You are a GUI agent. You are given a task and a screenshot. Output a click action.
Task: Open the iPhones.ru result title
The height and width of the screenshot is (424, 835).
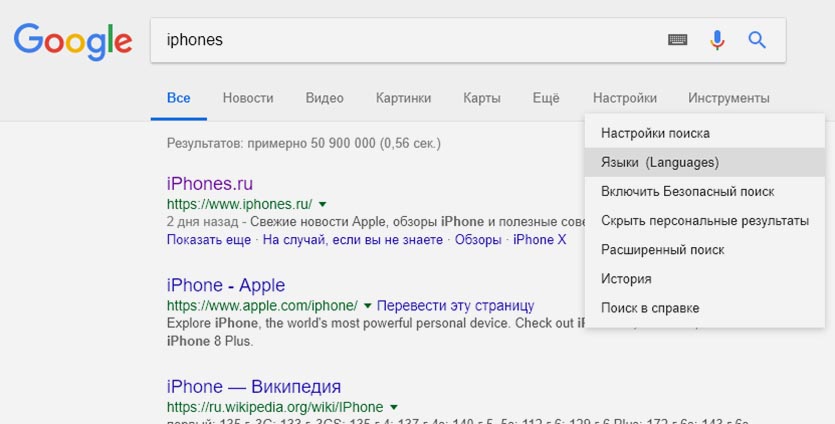pos(210,183)
